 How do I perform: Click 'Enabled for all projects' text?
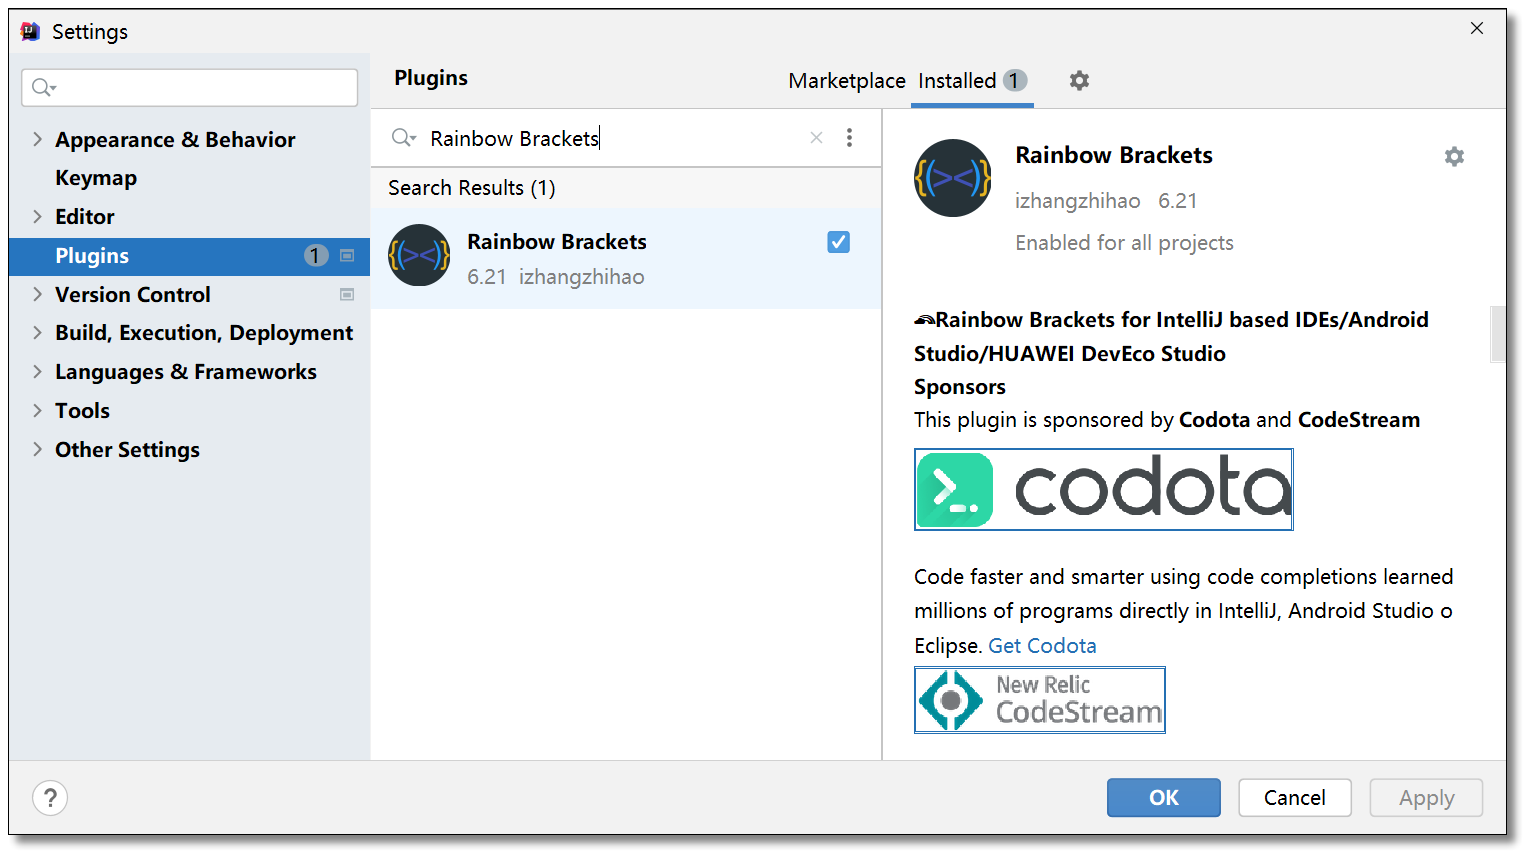click(x=1124, y=243)
